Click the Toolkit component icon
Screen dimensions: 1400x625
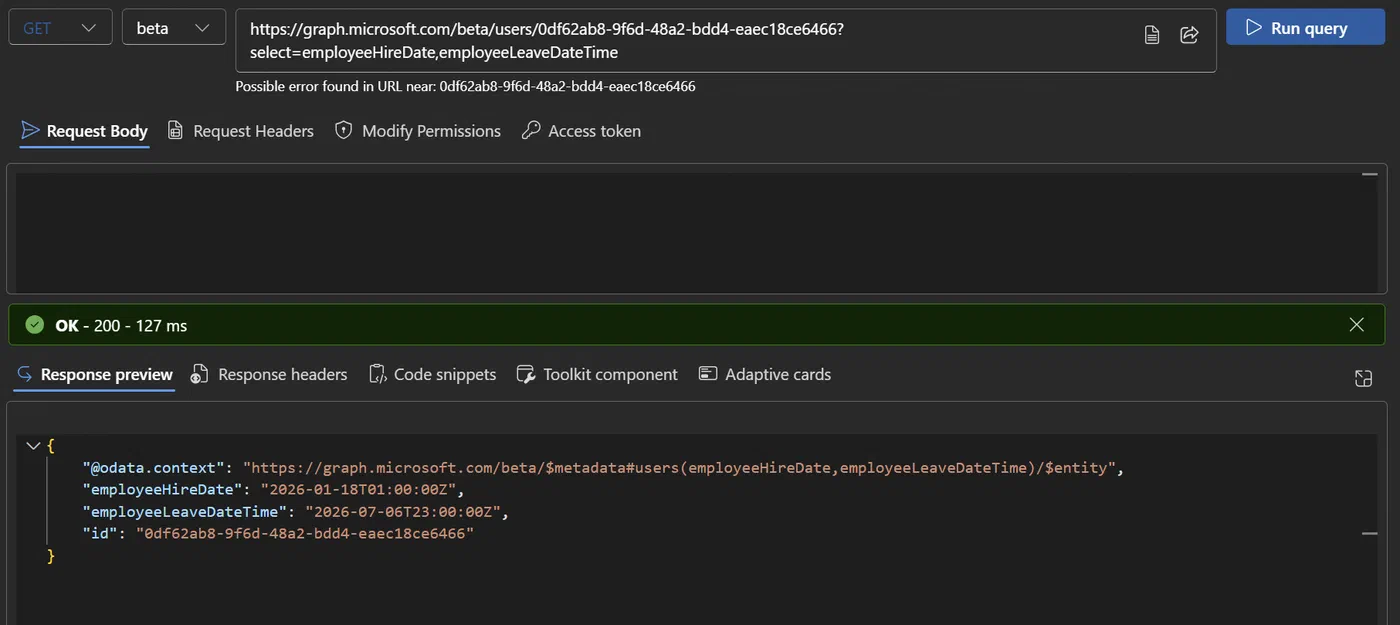(x=526, y=374)
